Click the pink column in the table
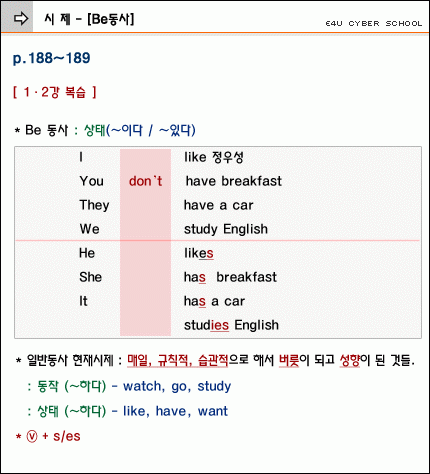This screenshot has height=474, width=430. click(145, 242)
